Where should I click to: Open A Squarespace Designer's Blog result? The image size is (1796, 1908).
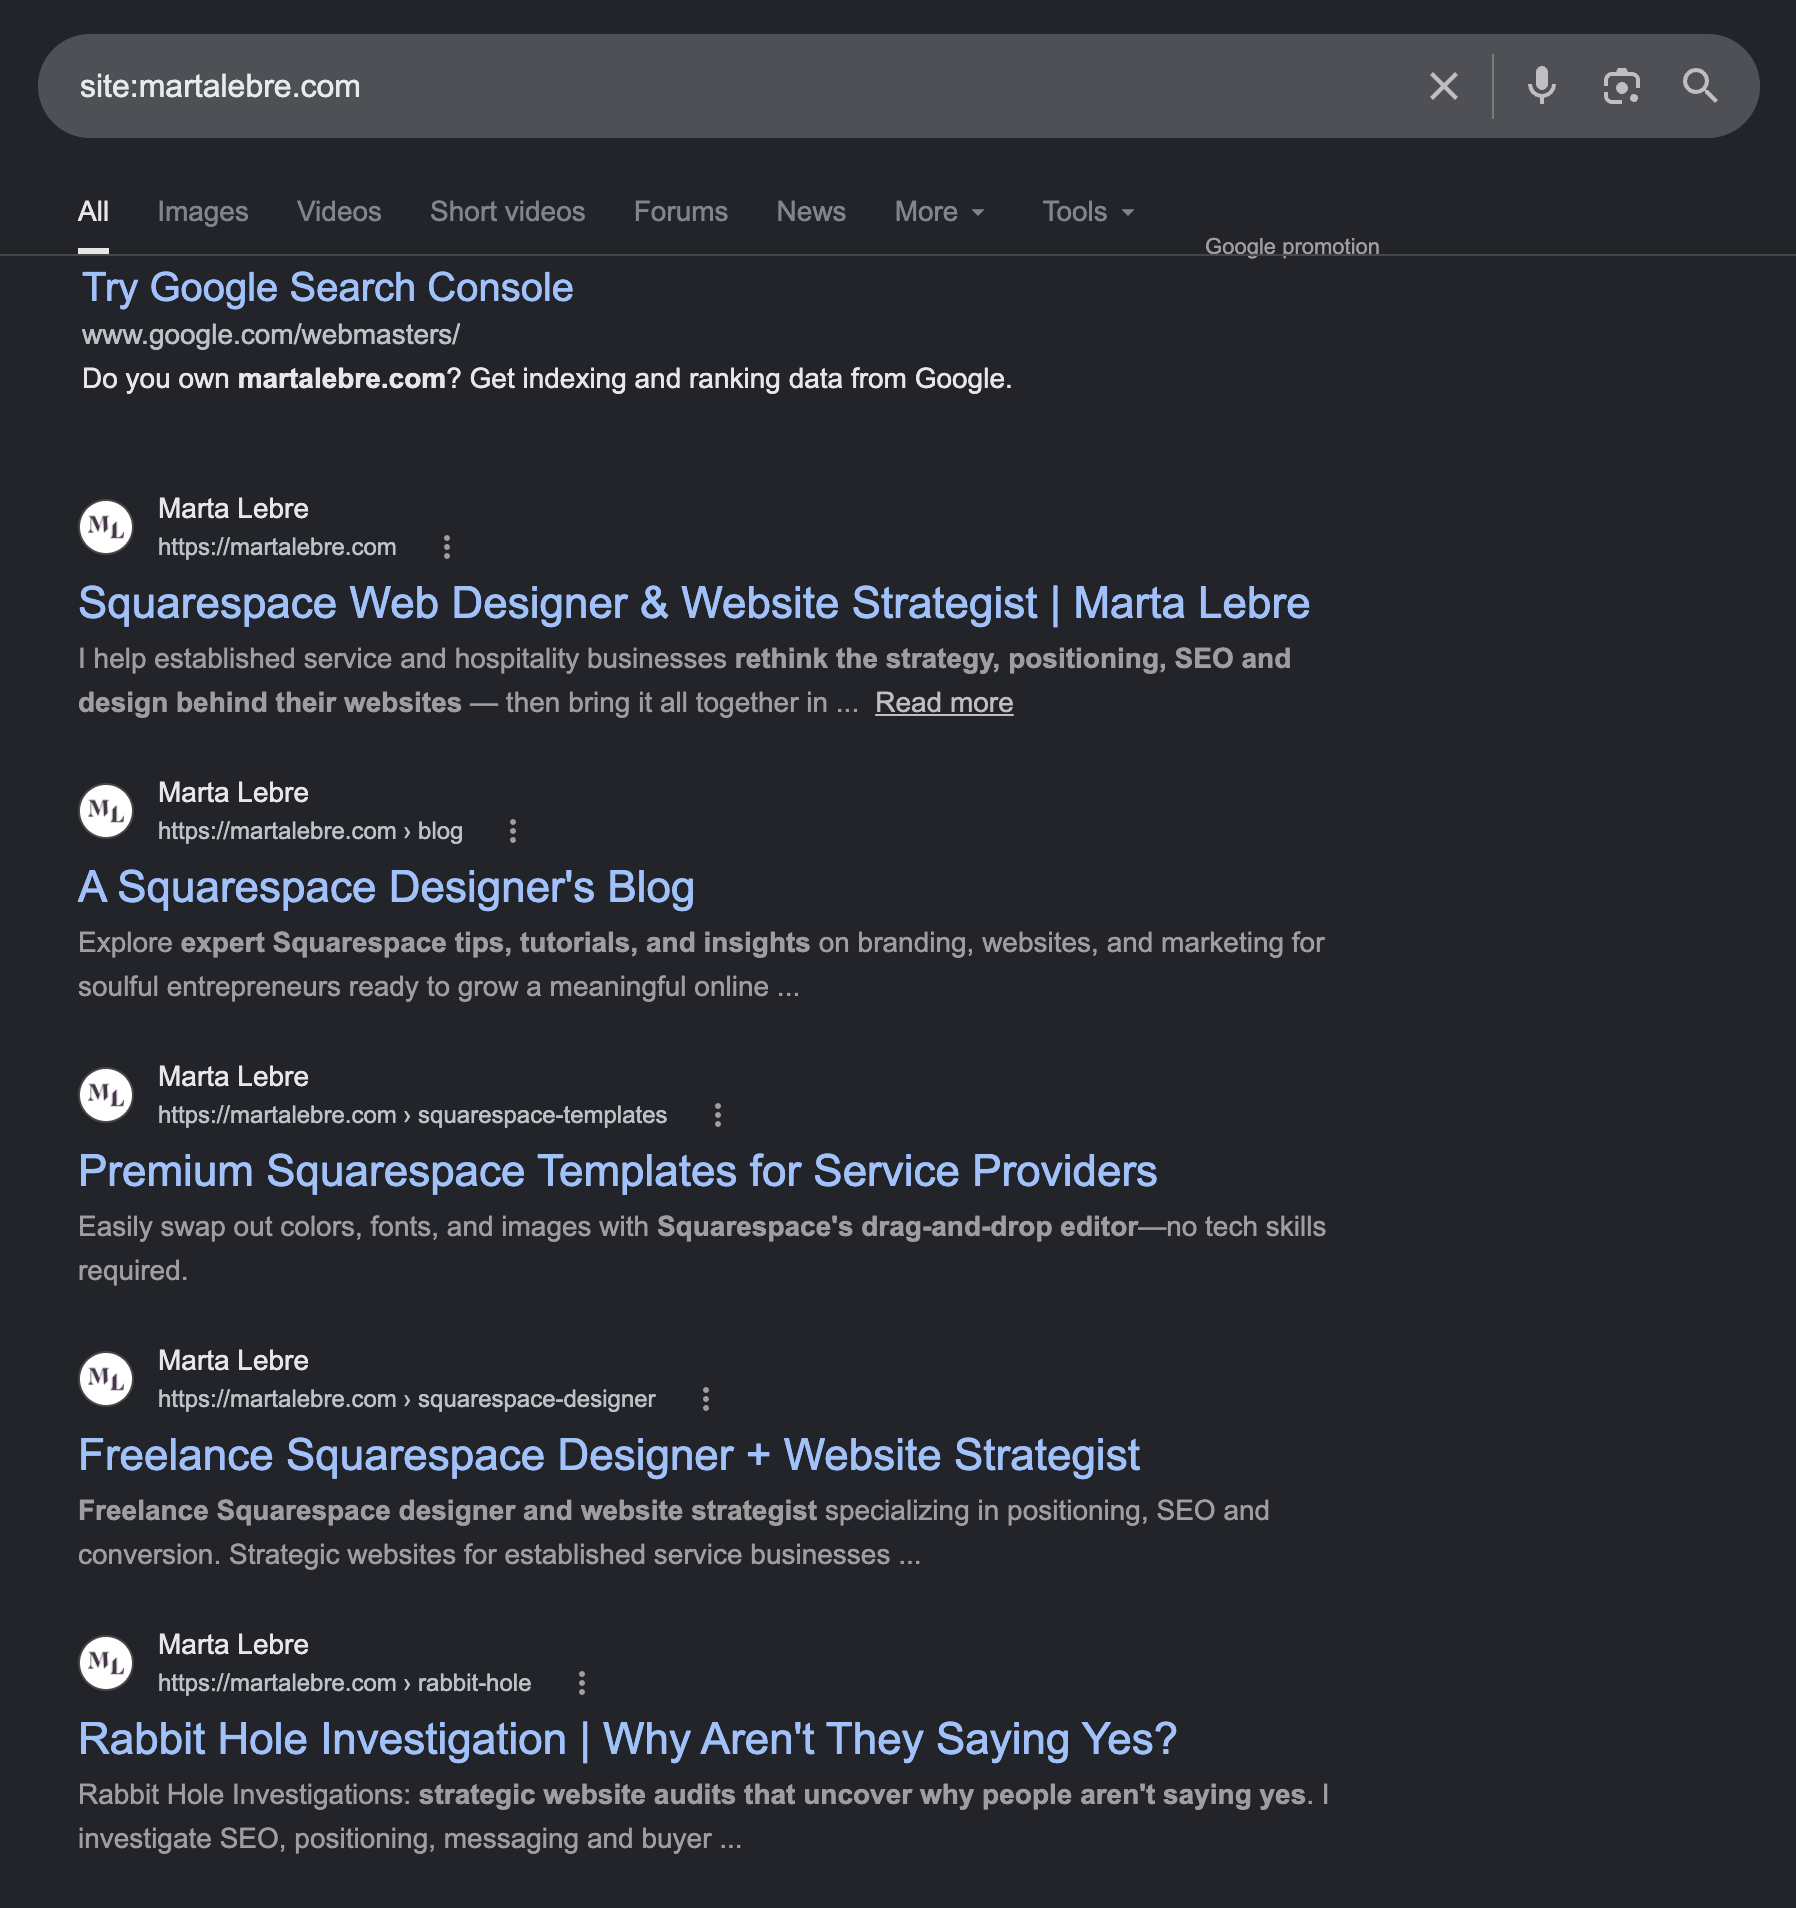386,888
